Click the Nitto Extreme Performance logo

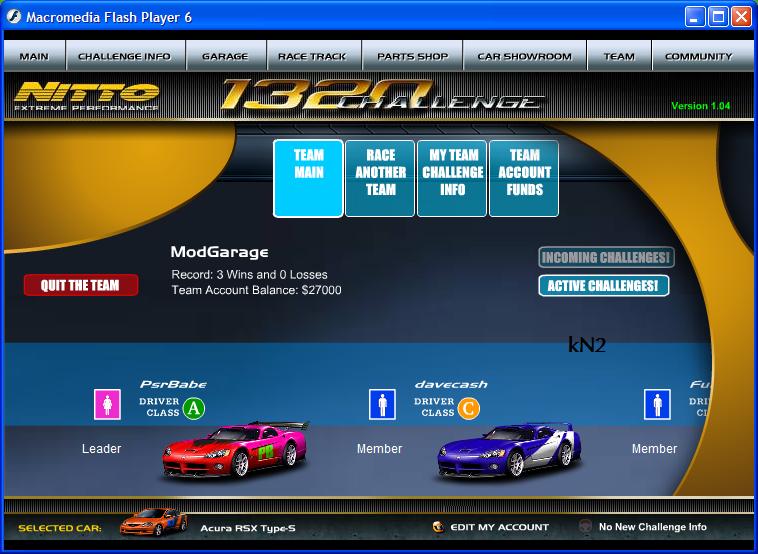[x=87, y=96]
